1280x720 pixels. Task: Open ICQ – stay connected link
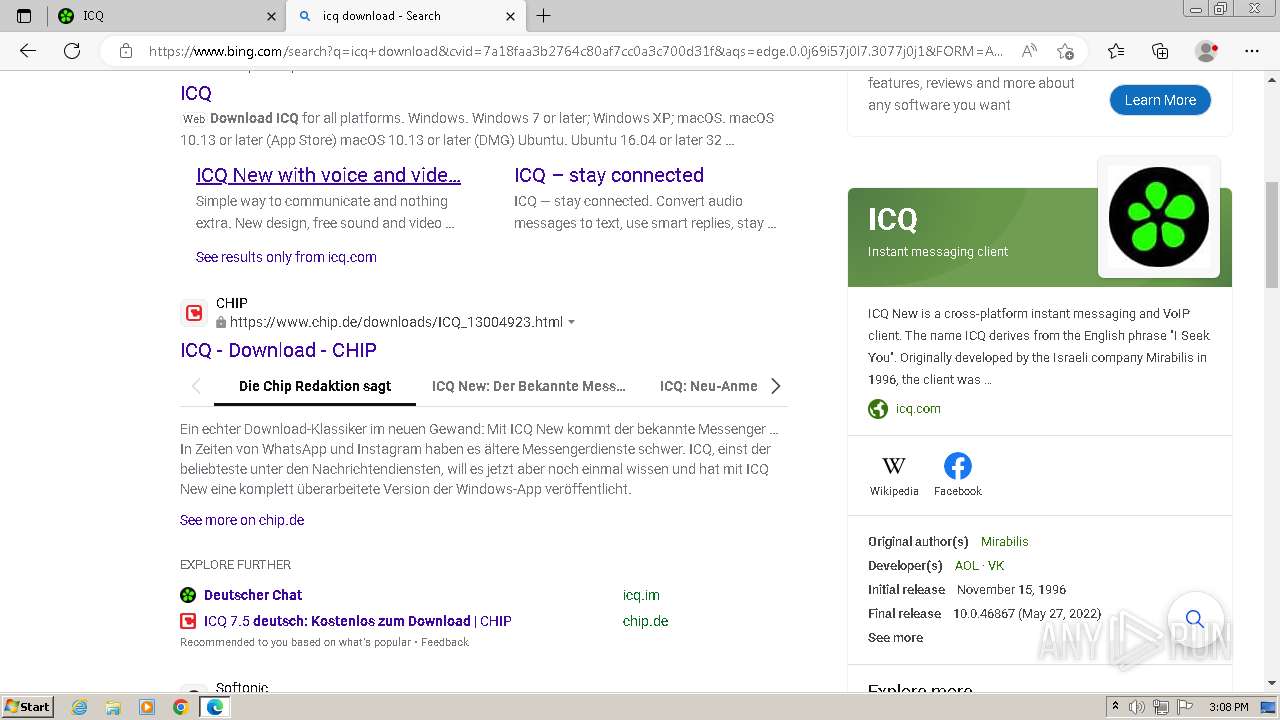pos(609,175)
